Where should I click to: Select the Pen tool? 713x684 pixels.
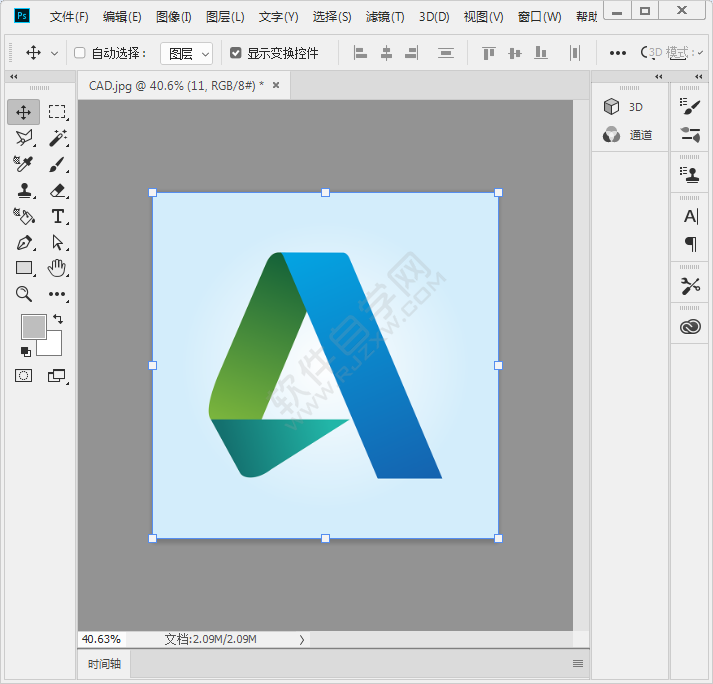click(x=24, y=242)
